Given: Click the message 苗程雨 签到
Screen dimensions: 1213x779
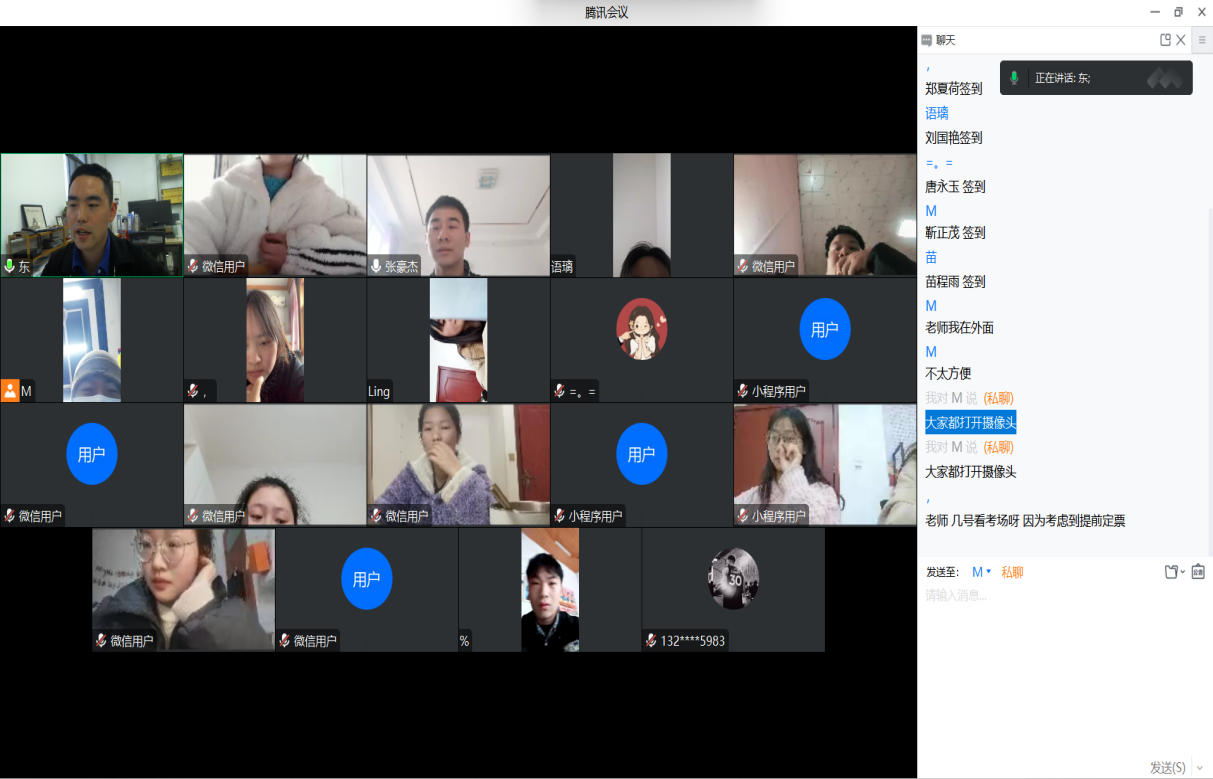Looking at the screenshot, I should pyautogui.click(x=955, y=282).
